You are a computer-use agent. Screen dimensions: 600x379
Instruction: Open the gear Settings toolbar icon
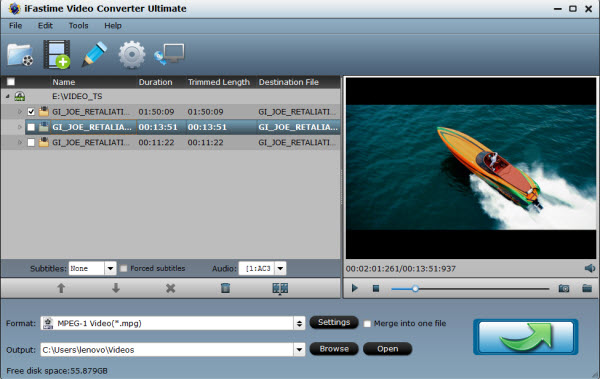(x=132, y=55)
